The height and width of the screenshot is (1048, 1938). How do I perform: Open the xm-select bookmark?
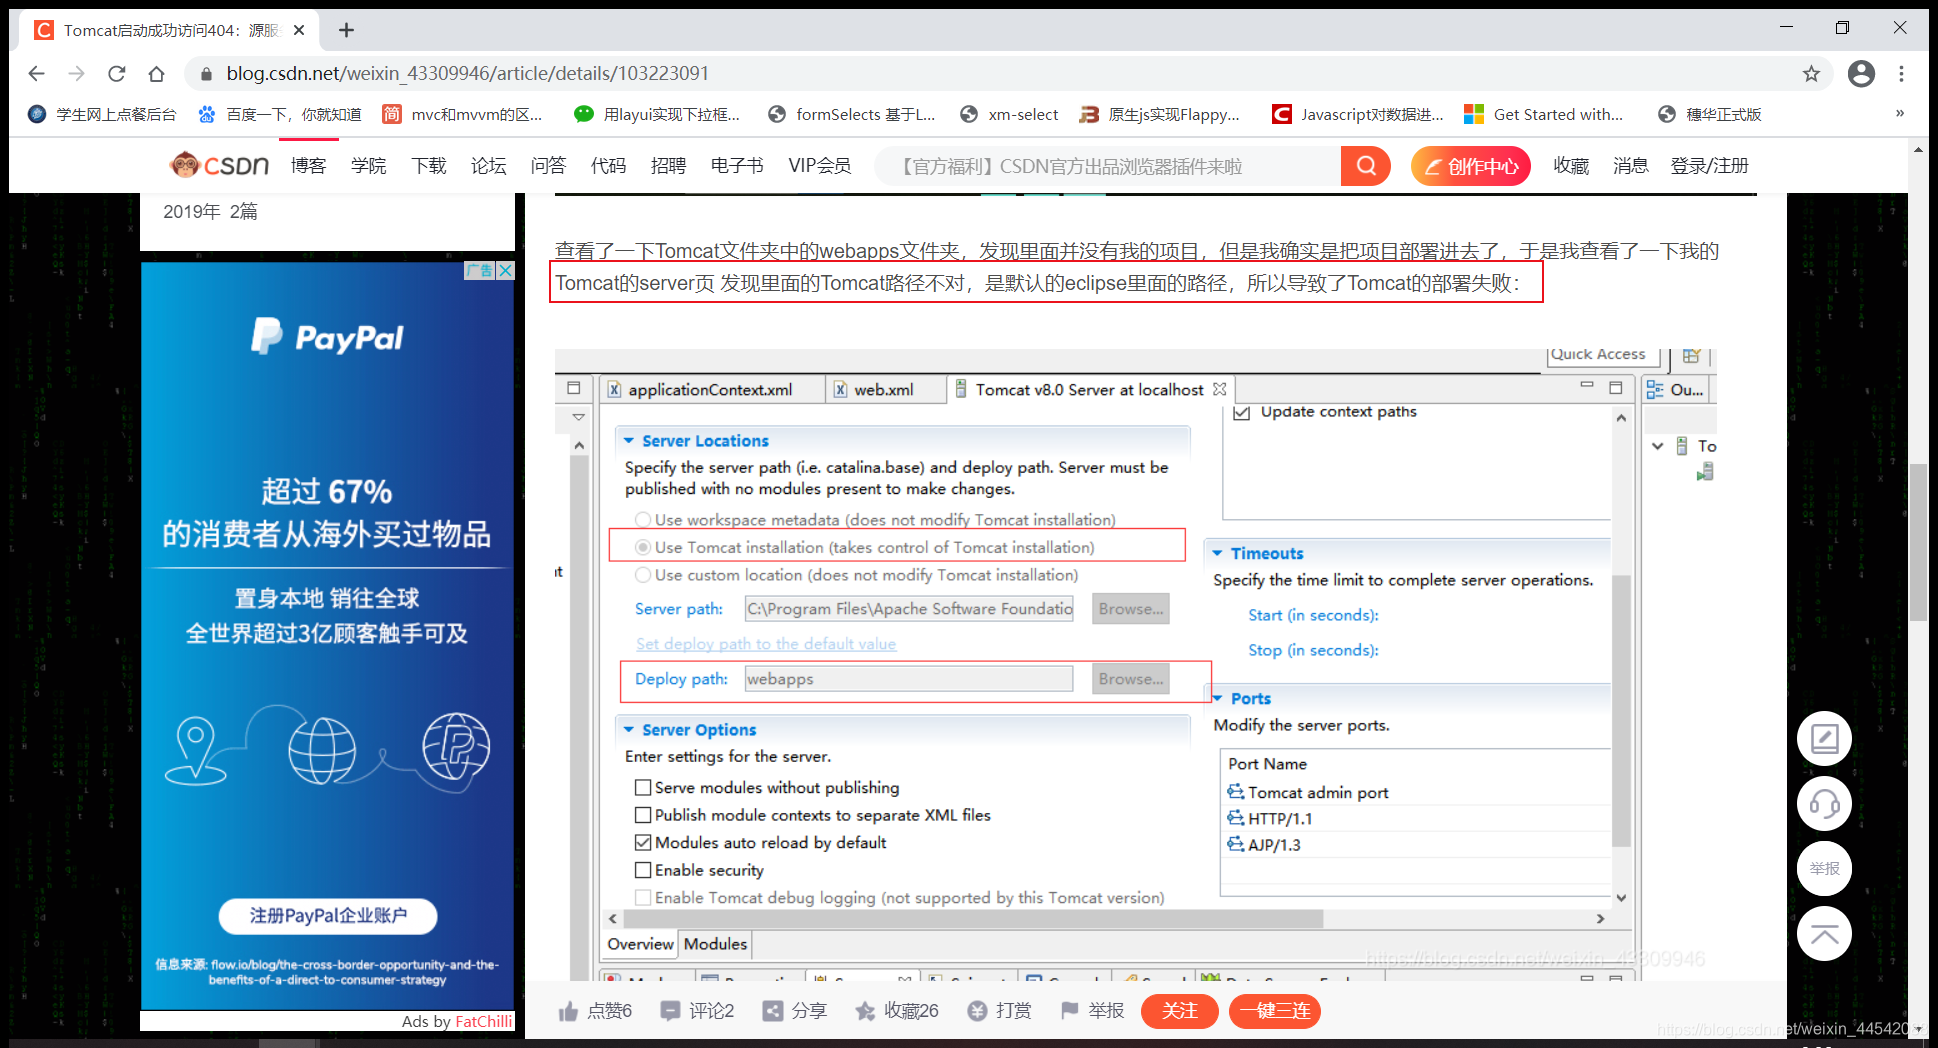coord(1008,114)
